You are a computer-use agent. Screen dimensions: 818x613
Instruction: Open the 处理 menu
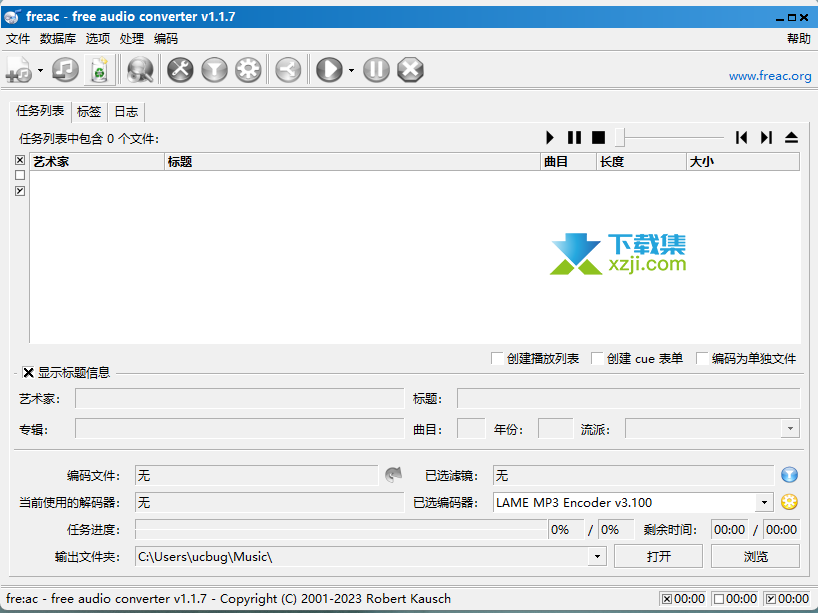pyautogui.click(x=131, y=39)
